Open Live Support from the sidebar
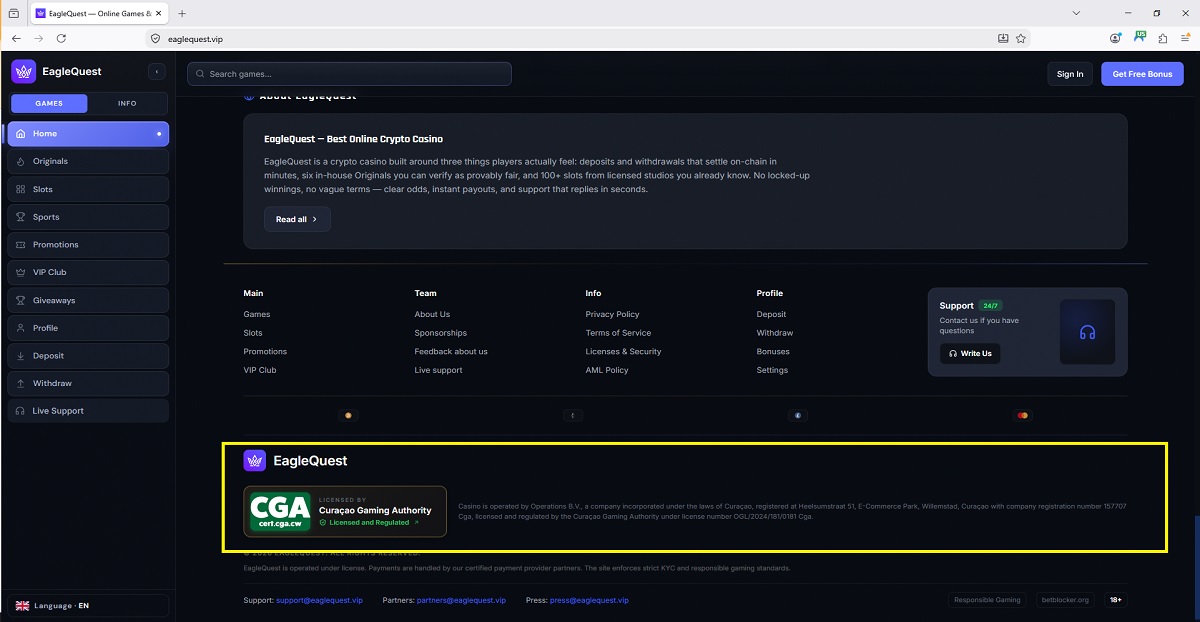This screenshot has width=1200, height=622. click(x=88, y=411)
